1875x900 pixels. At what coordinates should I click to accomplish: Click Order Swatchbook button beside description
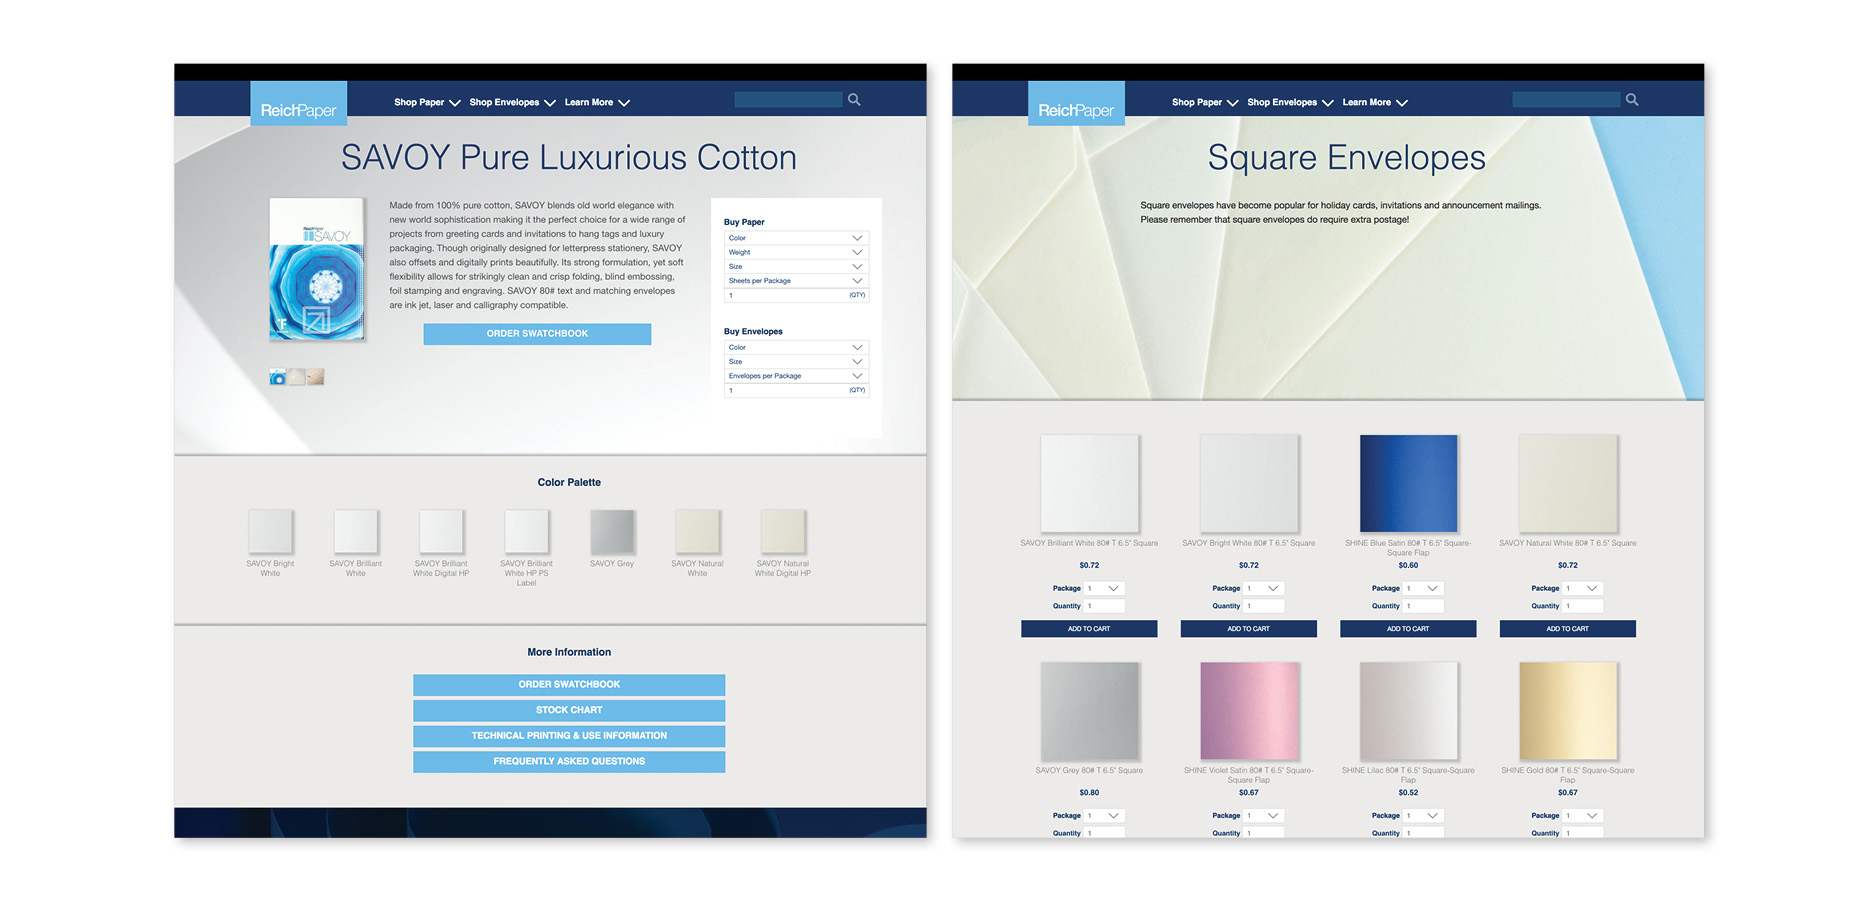click(x=537, y=334)
